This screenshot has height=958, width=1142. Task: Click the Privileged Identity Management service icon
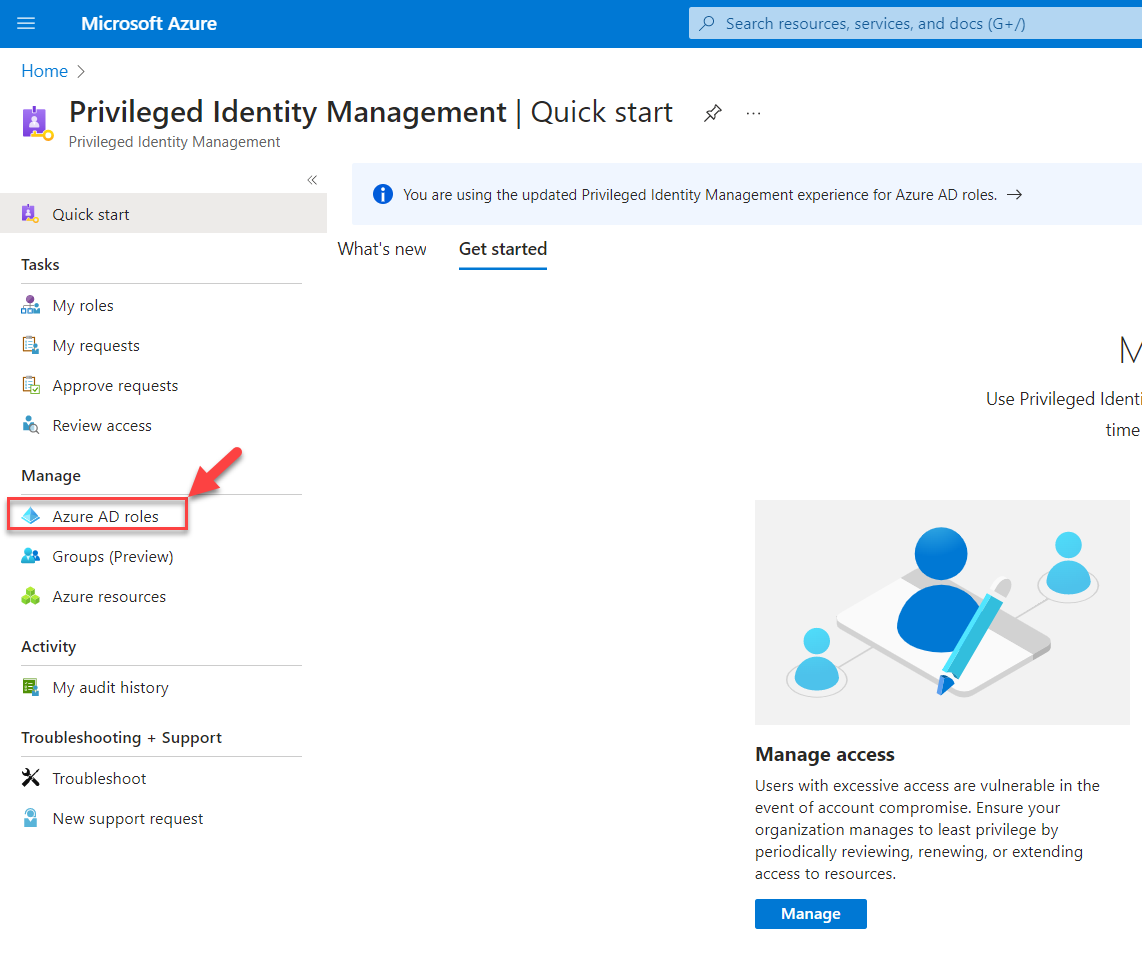coord(37,122)
